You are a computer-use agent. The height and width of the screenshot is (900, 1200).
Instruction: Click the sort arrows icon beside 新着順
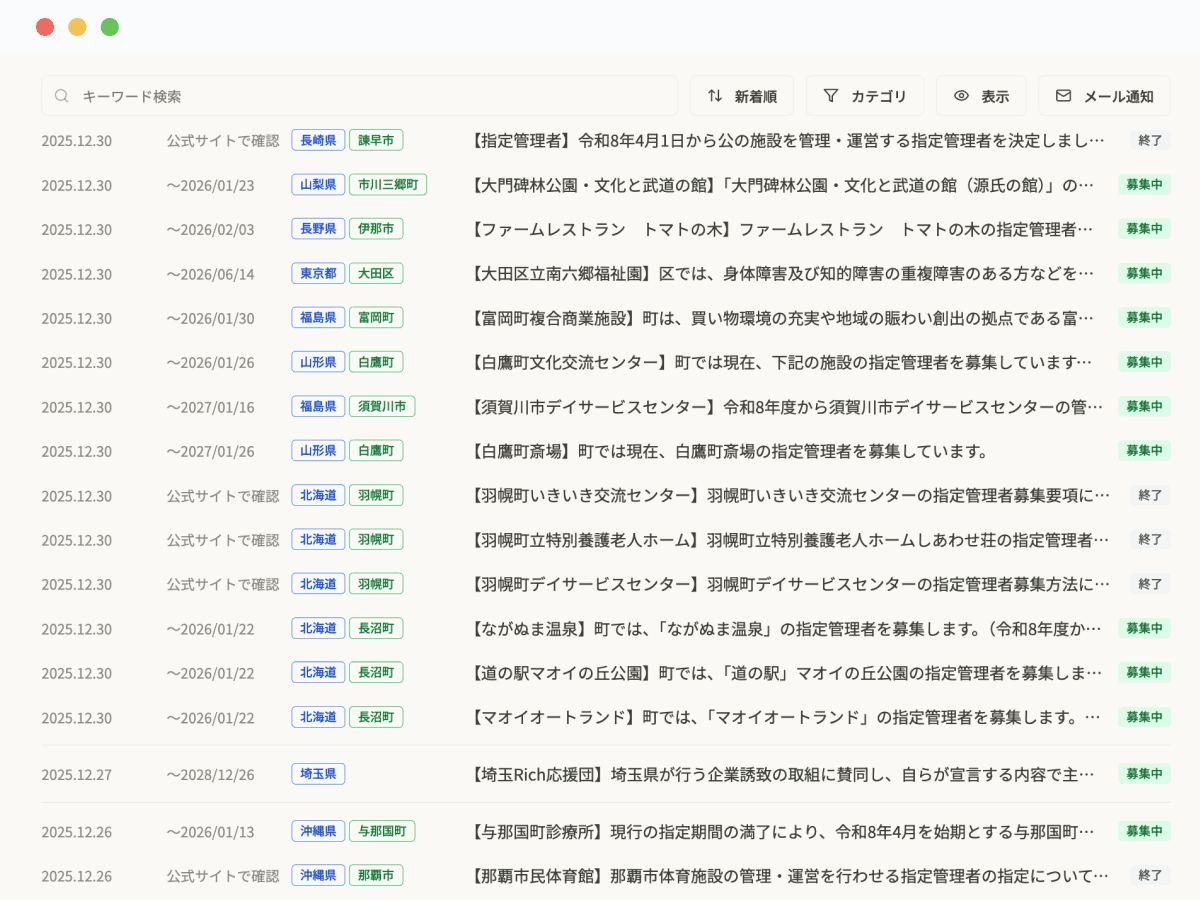[715, 95]
